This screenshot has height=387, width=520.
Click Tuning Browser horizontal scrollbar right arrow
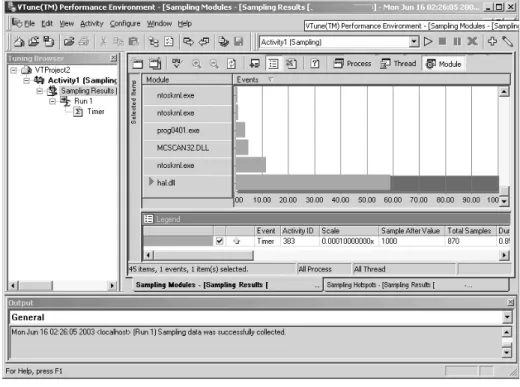tap(112, 285)
